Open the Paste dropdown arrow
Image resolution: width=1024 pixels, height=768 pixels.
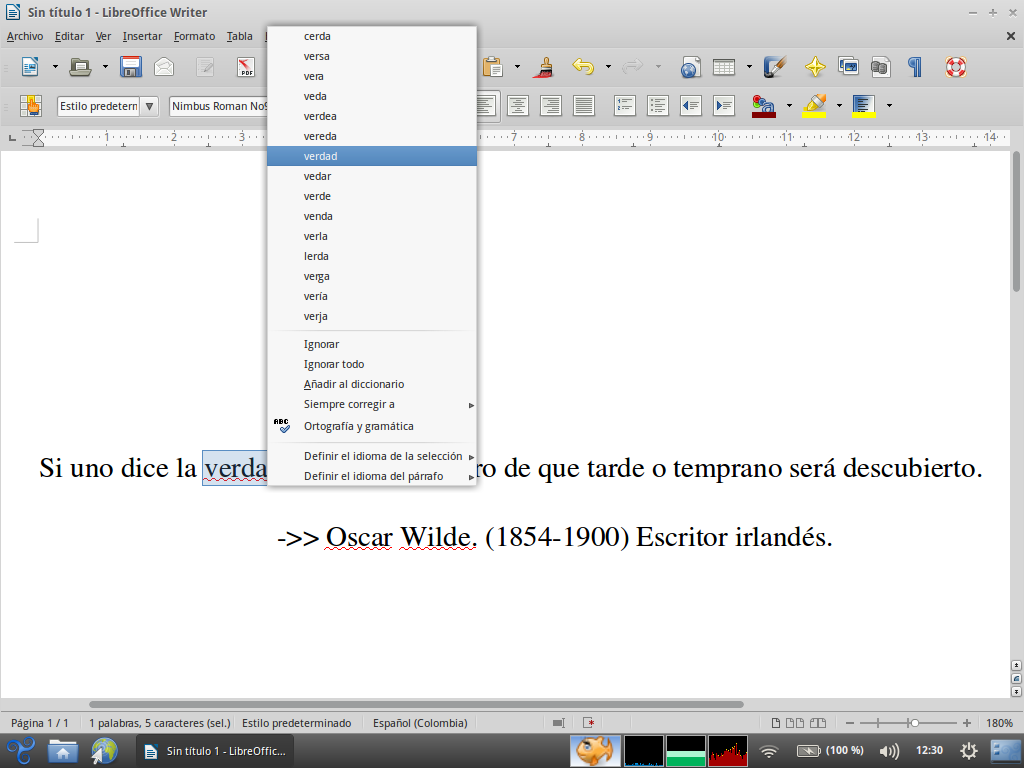coord(517,67)
